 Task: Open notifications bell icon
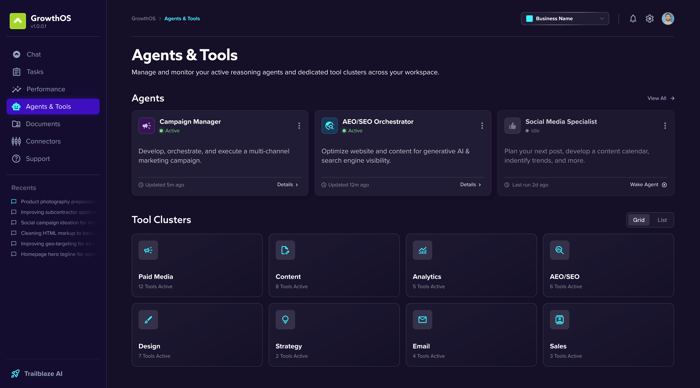point(633,19)
